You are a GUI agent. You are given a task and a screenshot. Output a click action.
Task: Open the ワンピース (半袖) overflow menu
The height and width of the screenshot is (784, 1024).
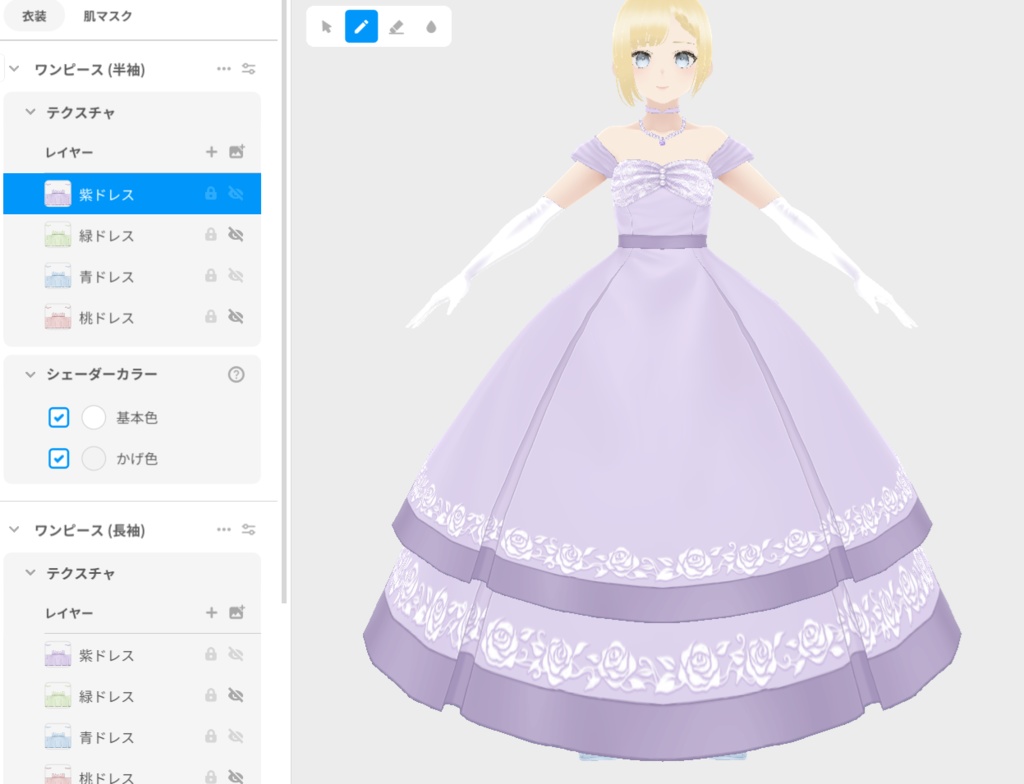point(224,68)
